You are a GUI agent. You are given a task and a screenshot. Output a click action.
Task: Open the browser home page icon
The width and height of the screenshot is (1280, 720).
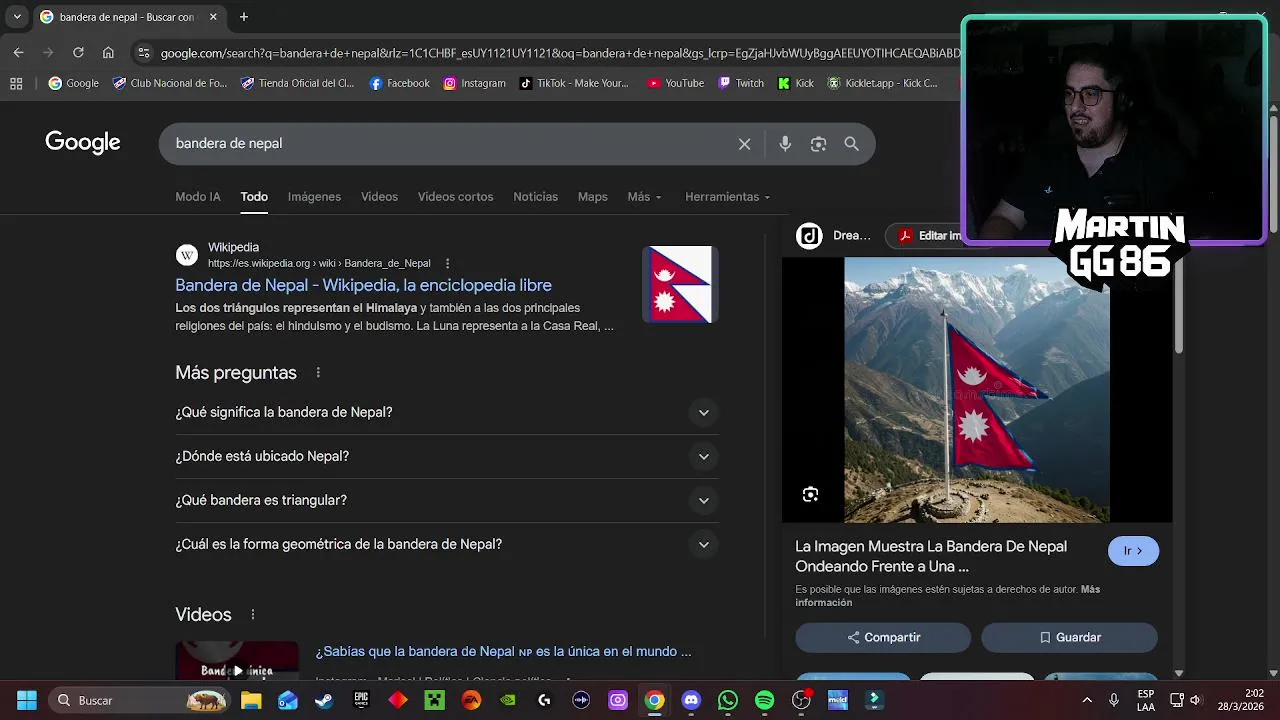pyautogui.click(x=108, y=52)
